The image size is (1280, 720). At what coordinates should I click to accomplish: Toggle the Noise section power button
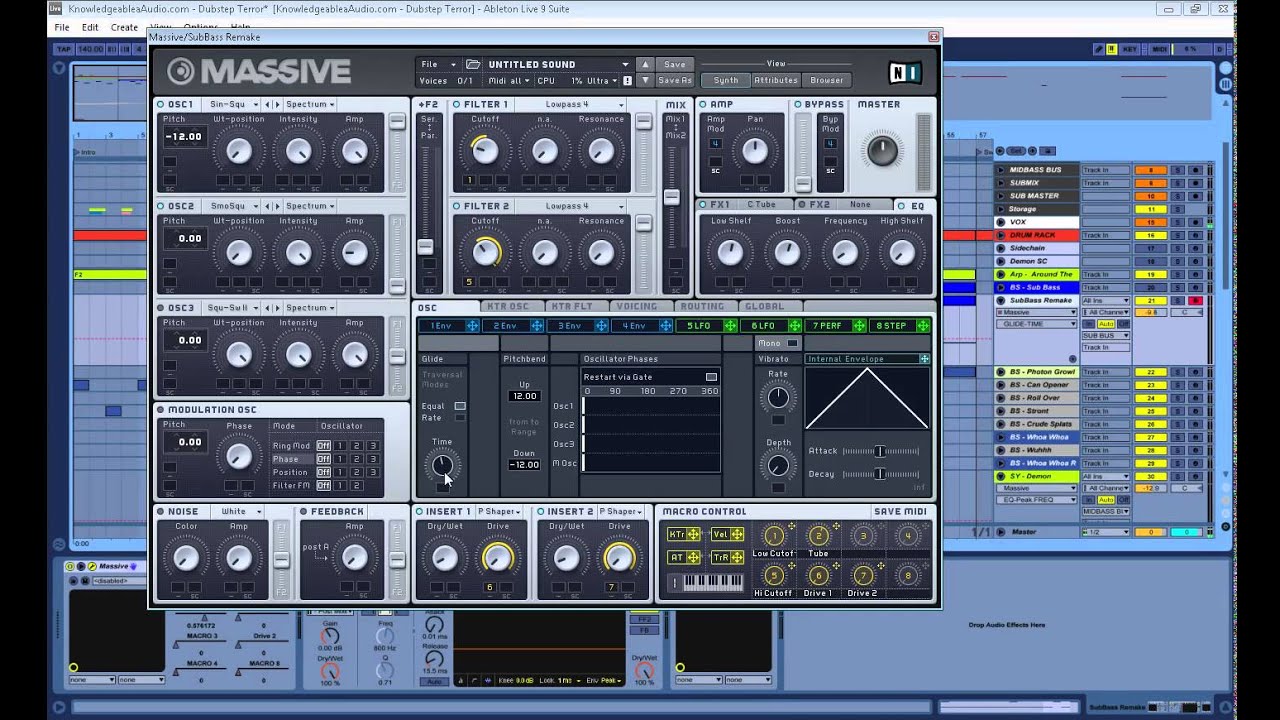[x=160, y=511]
